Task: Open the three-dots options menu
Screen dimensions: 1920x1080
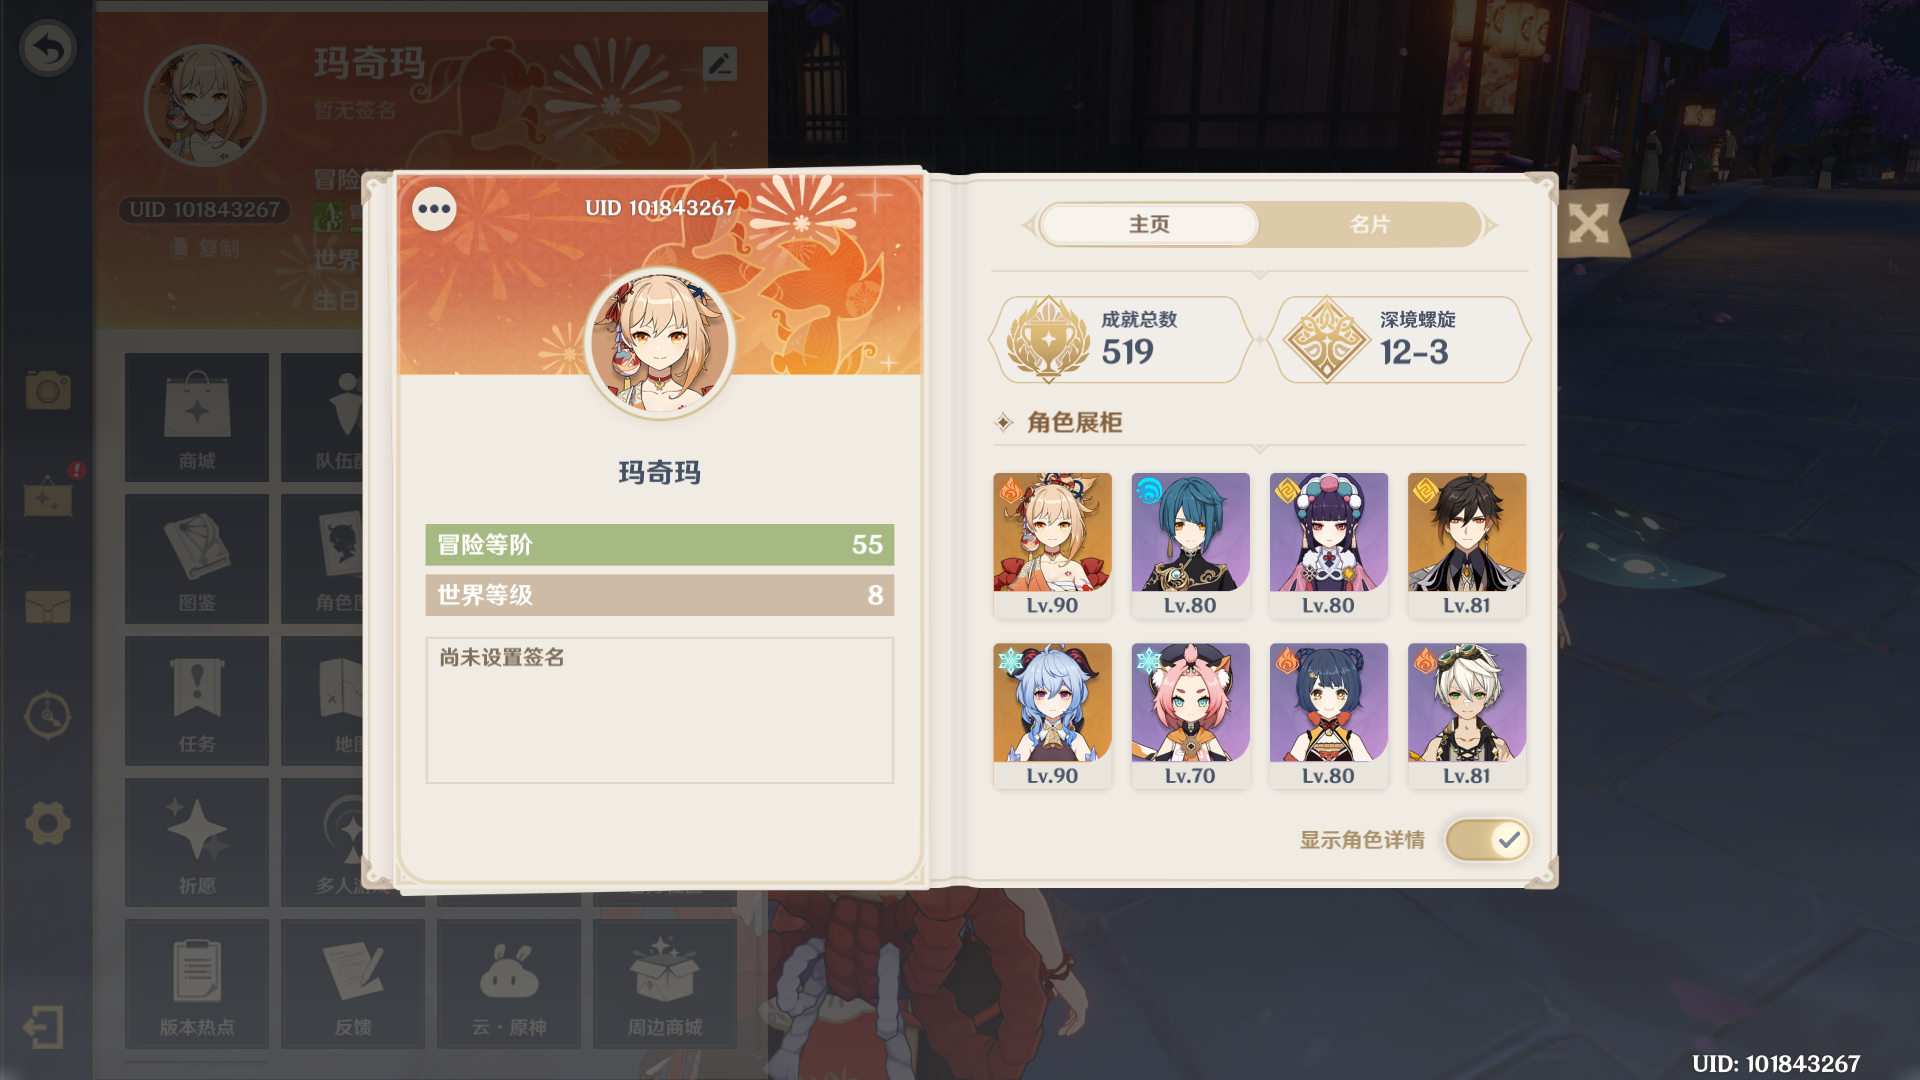Action: click(x=434, y=209)
